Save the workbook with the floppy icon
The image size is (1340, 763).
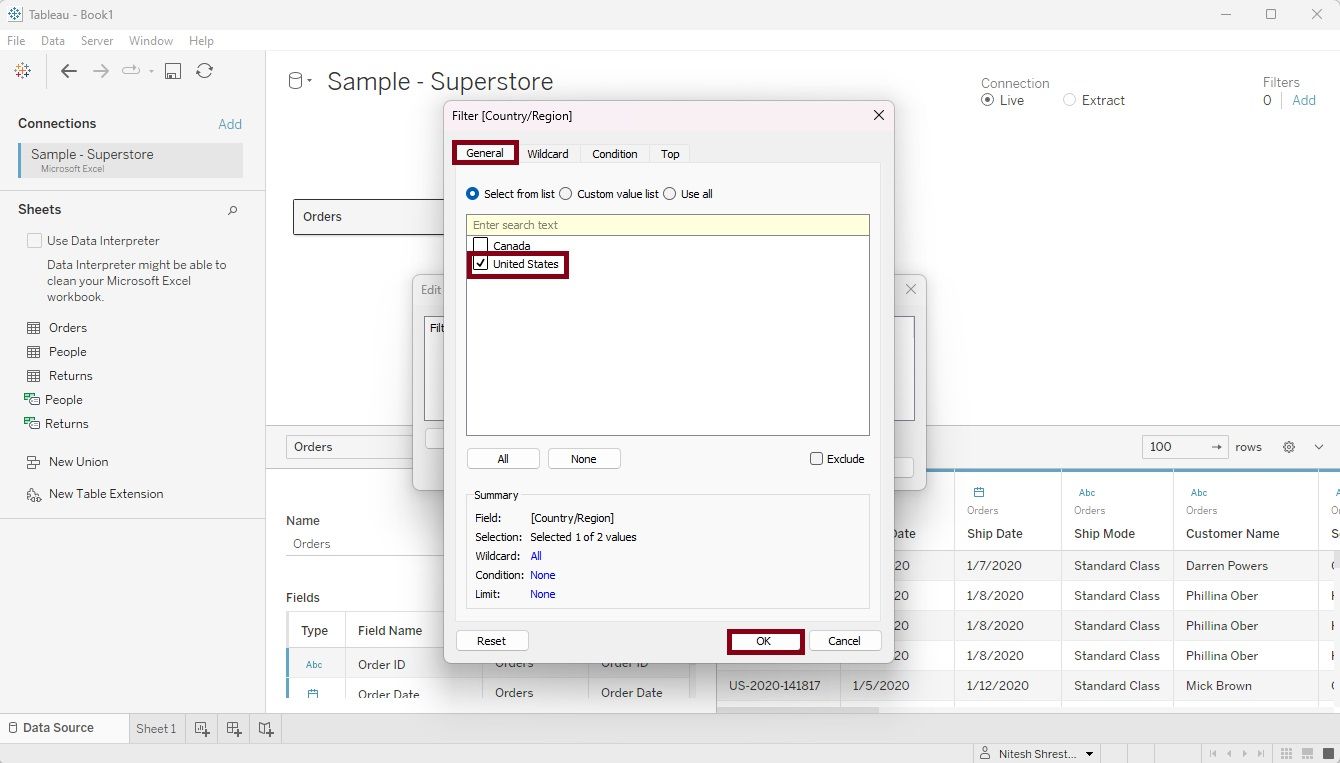click(173, 71)
